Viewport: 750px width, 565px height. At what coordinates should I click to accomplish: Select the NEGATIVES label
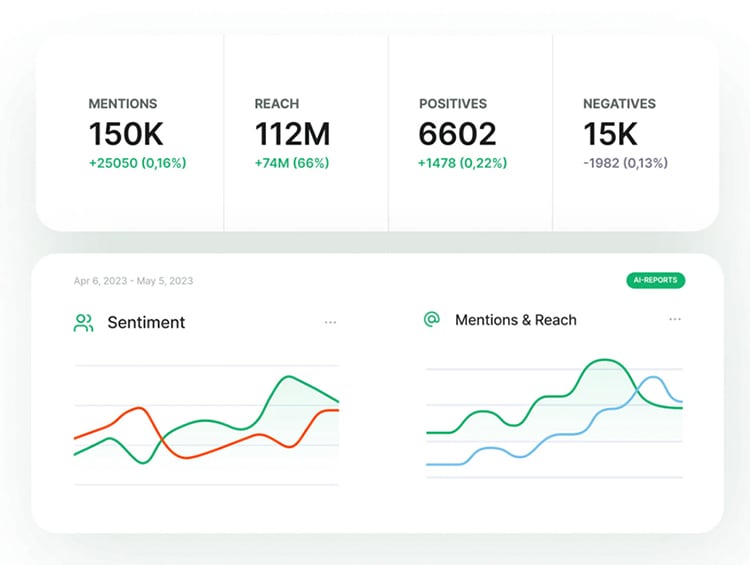pyautogui.click(x=619, y=104)
